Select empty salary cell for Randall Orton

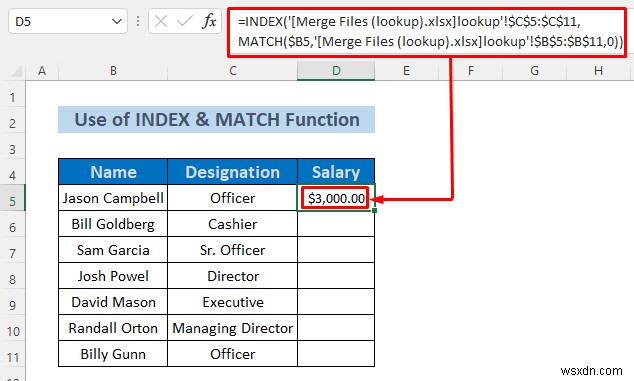click(x=336, y=328)
